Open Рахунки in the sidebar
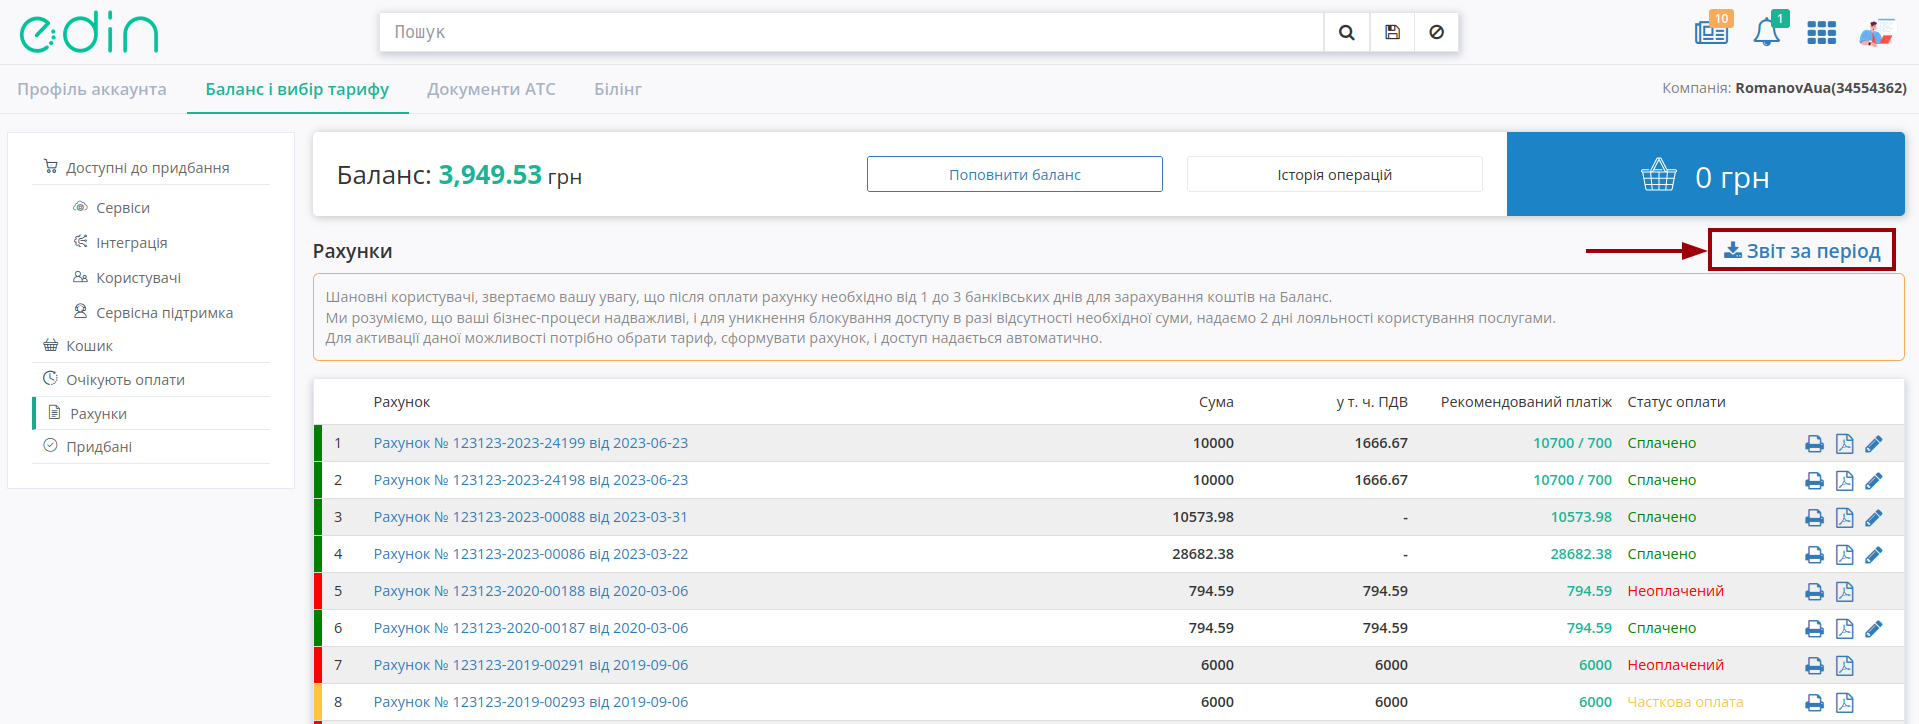This screenshot has width=1919, height=724. point(98,414)
